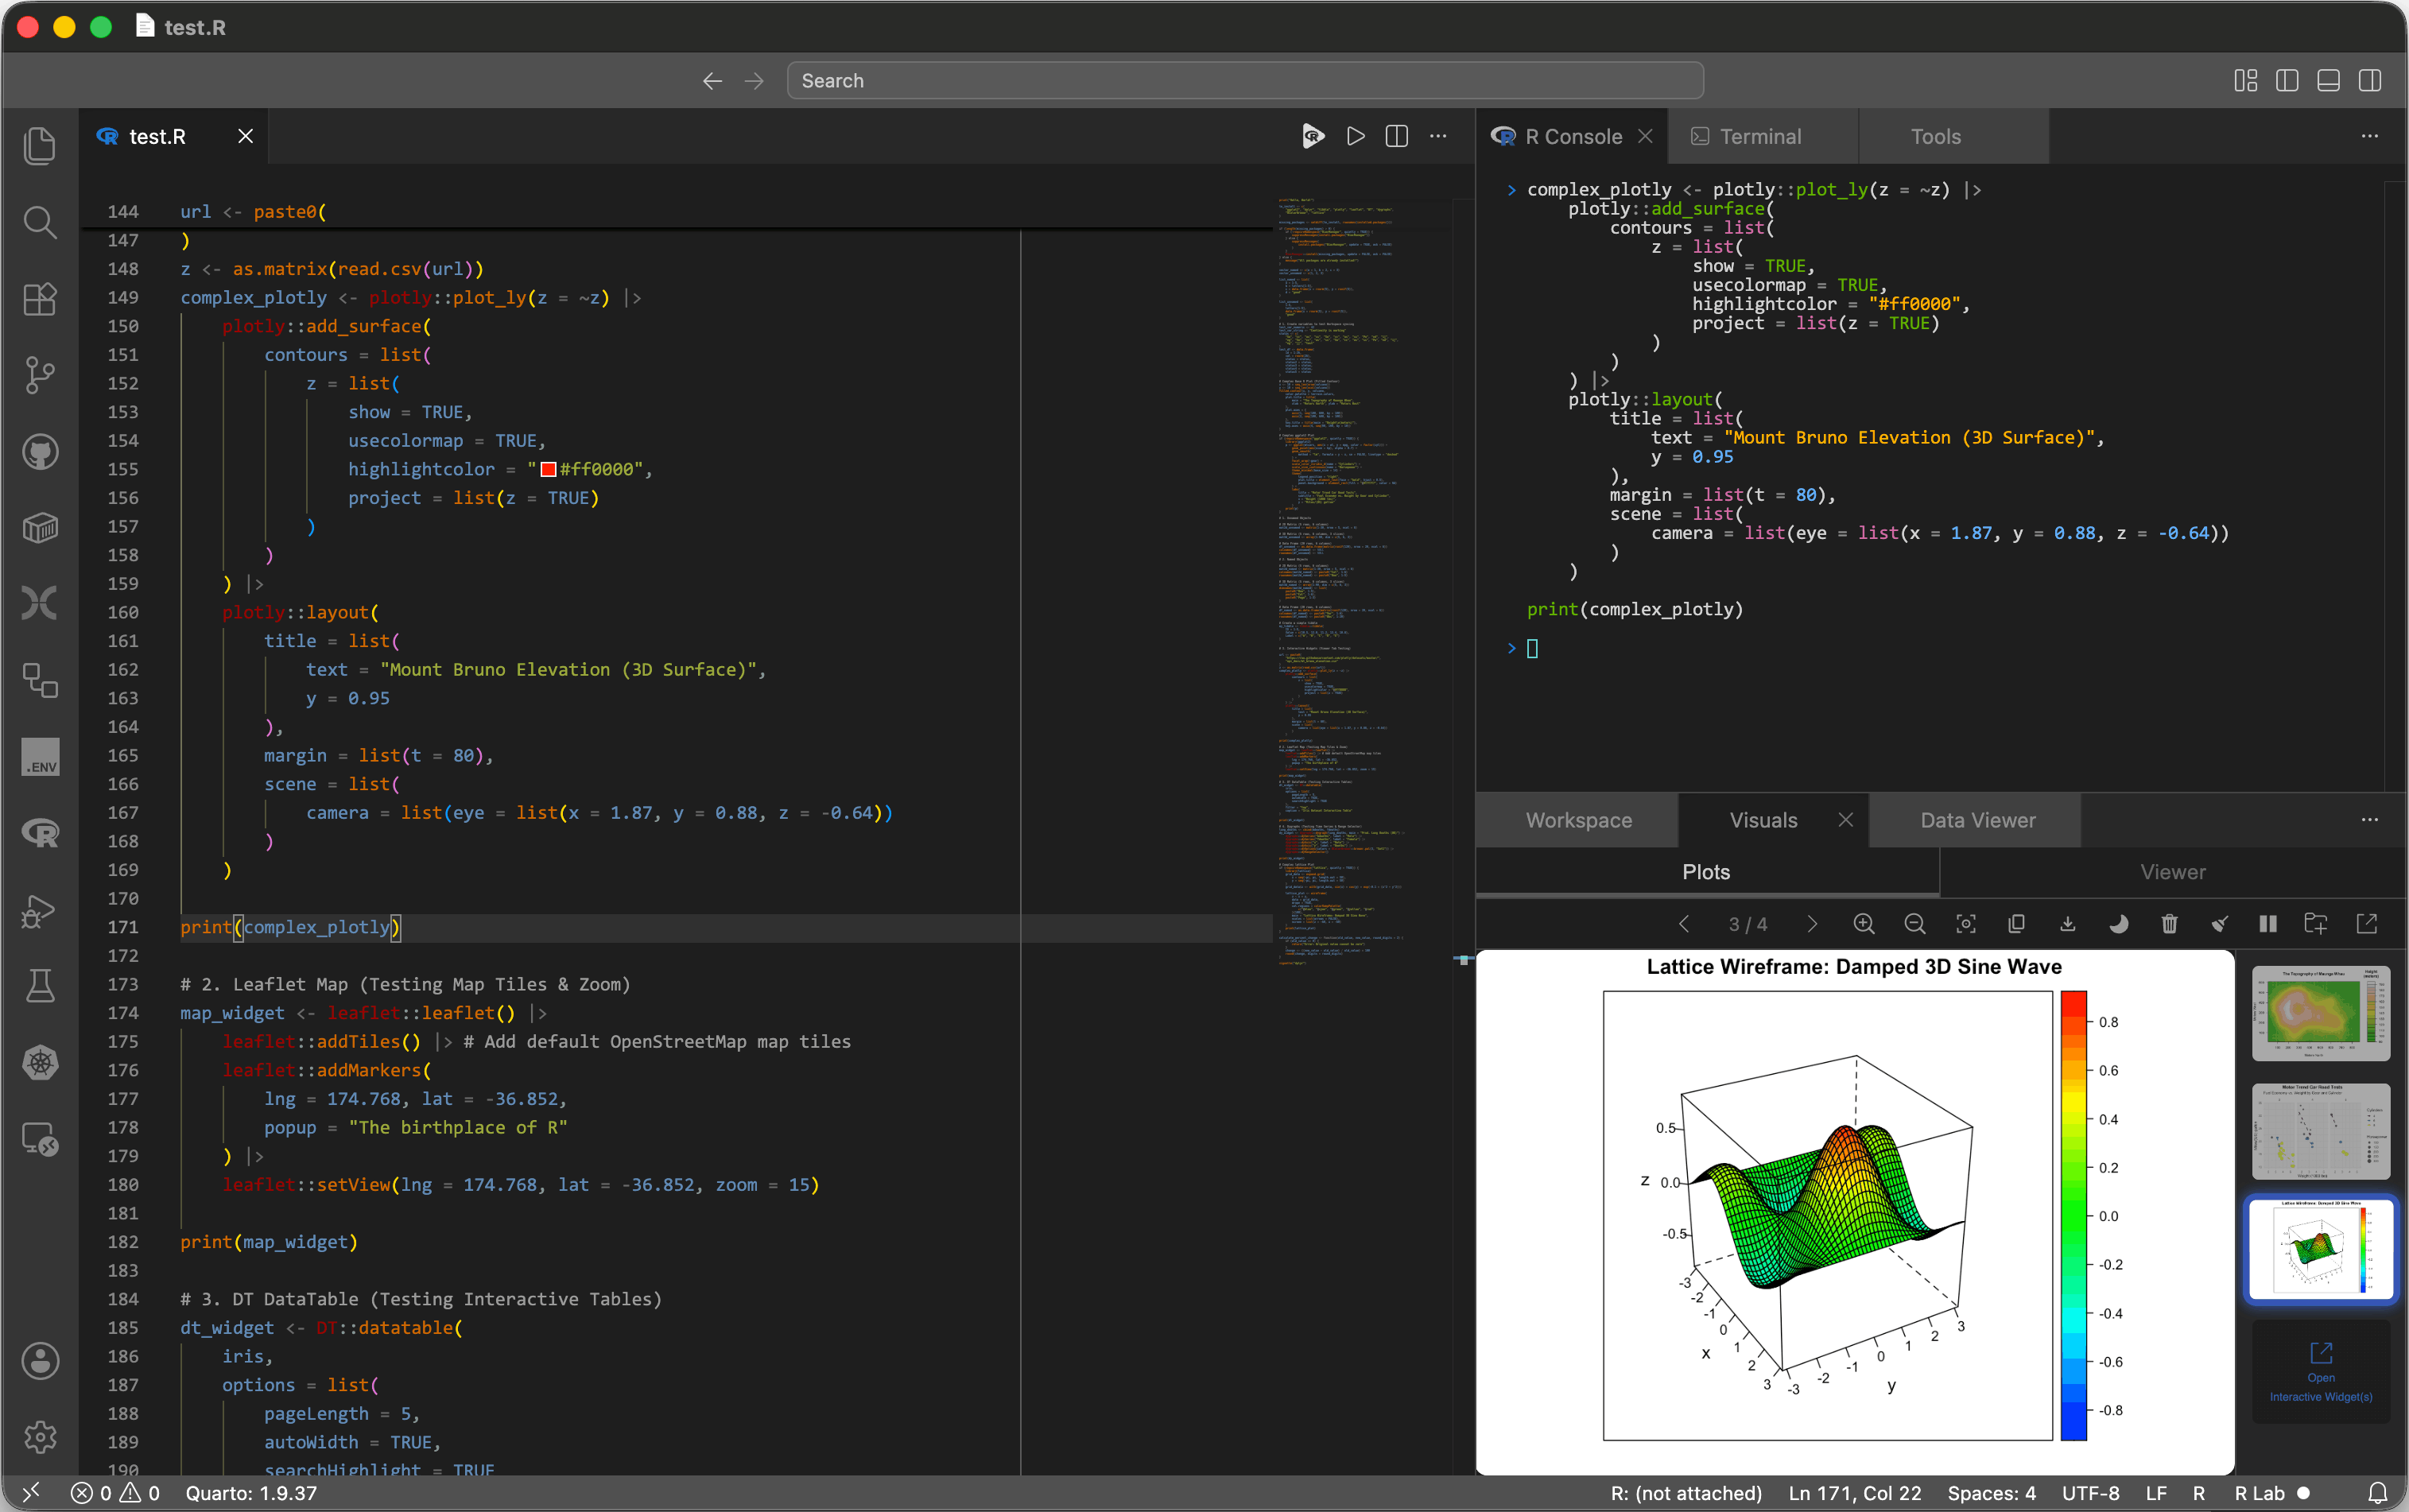Switch to the Terminal tab
Screen dimensions: 2409x1512
(x=1761, y=137)
